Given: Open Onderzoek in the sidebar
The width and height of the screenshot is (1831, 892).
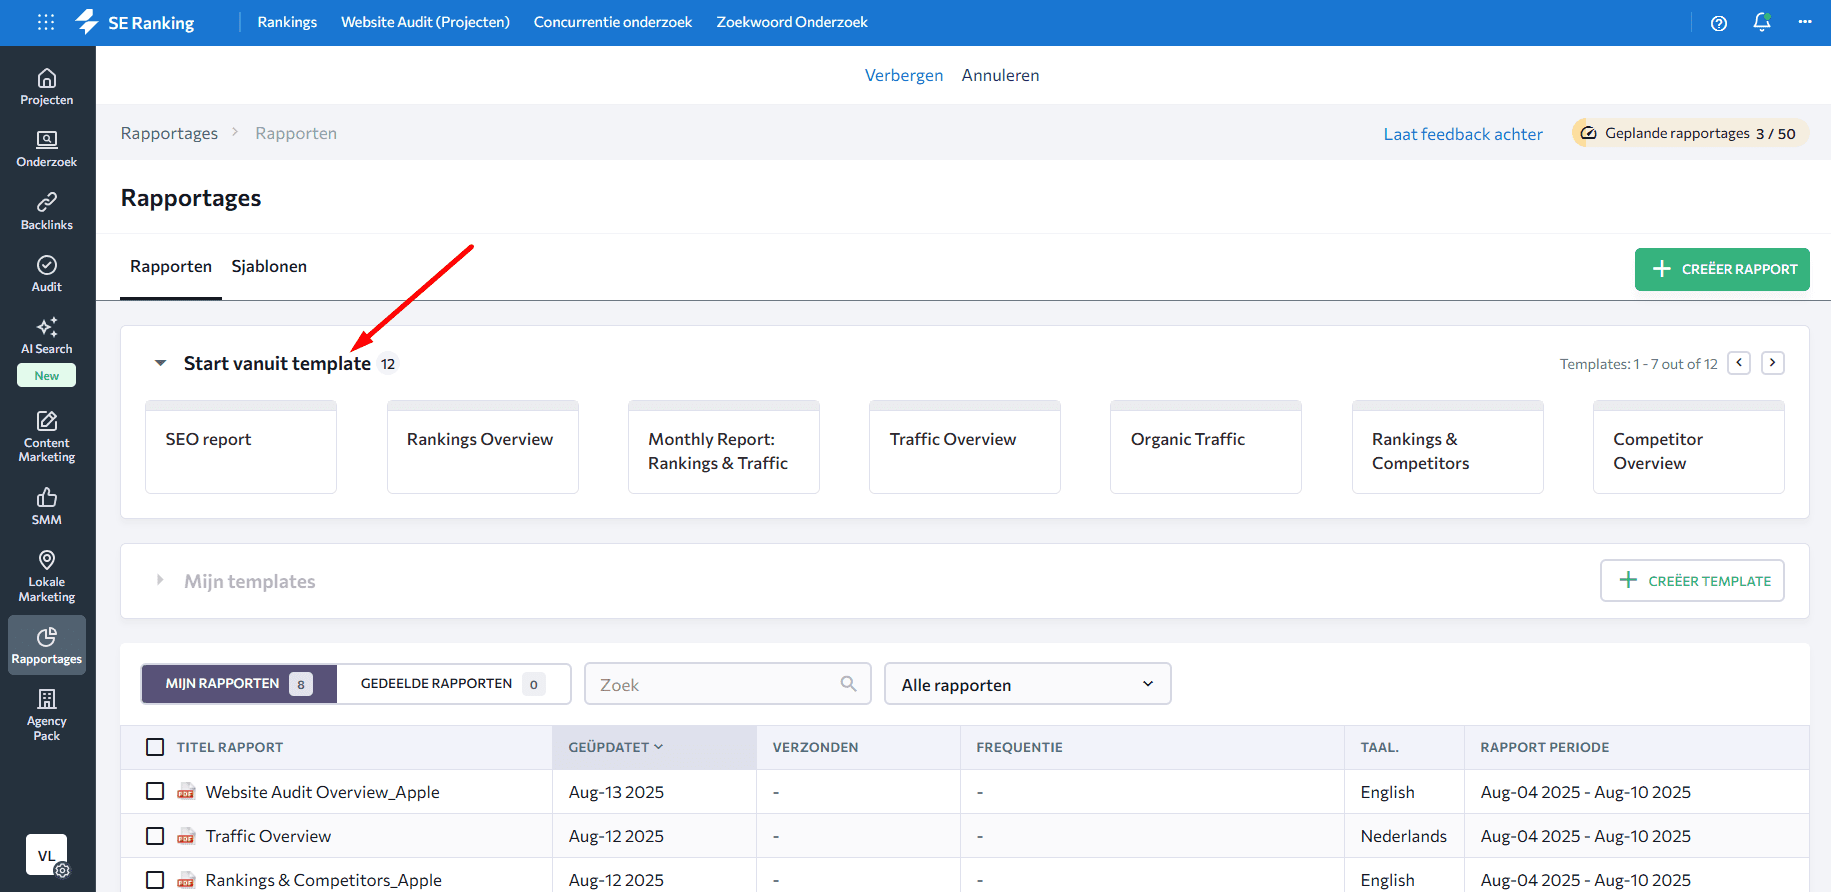Looking at the screenshot, I should click(x=47, y=149).
